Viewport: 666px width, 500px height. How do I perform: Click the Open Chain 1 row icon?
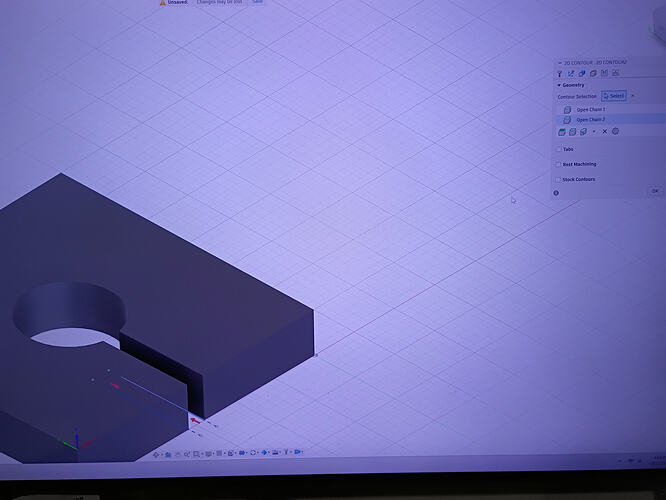point(567,110)
